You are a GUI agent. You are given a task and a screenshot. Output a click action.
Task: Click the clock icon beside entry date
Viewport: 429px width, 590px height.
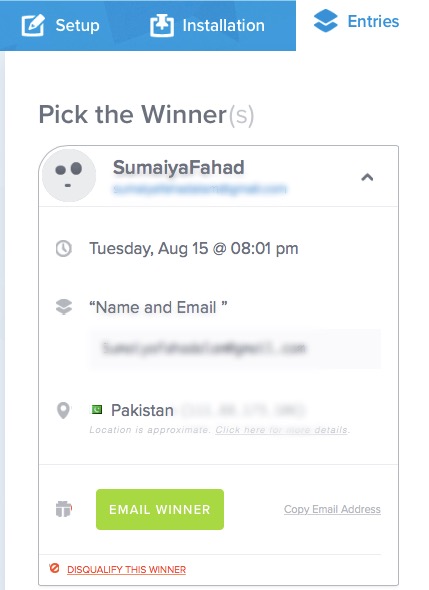64,249
